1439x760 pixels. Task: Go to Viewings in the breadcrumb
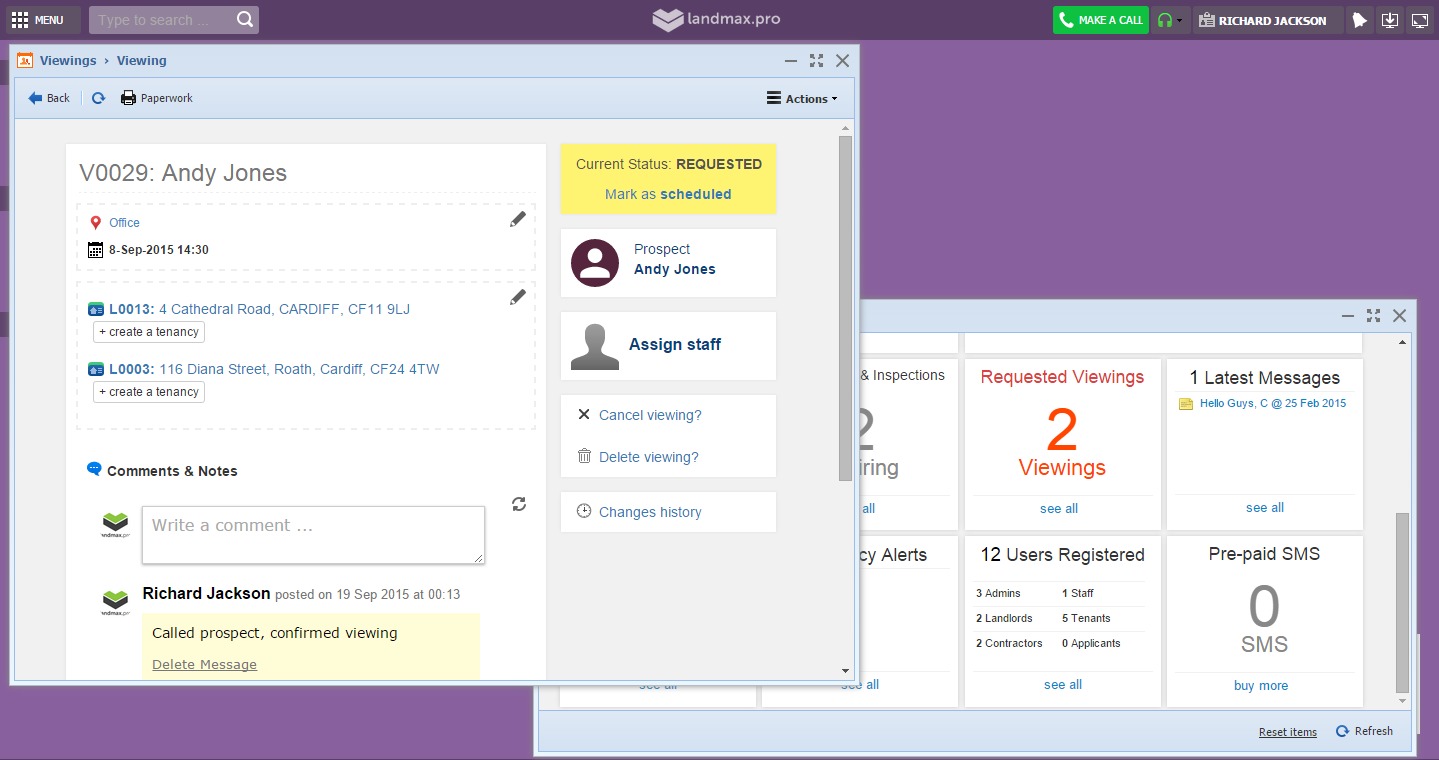tap(68, 61)
